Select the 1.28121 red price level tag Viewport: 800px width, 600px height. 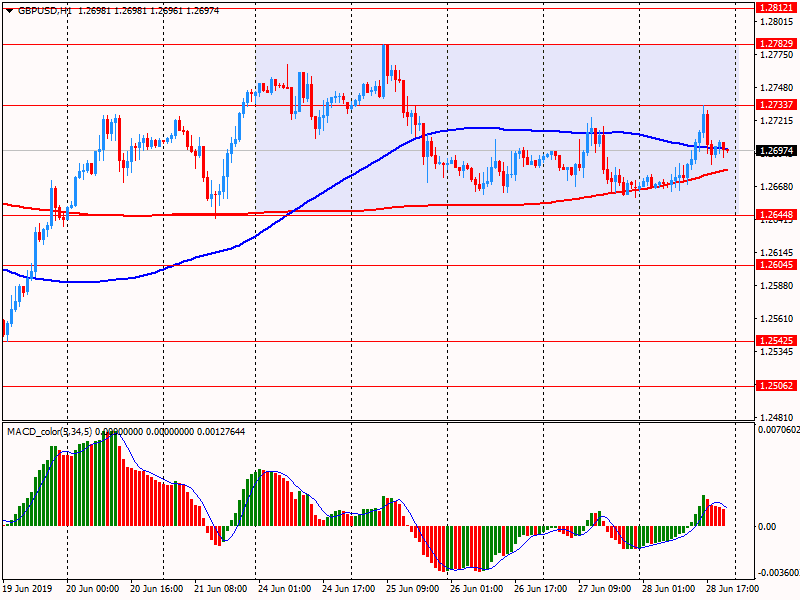pos(776,8)
